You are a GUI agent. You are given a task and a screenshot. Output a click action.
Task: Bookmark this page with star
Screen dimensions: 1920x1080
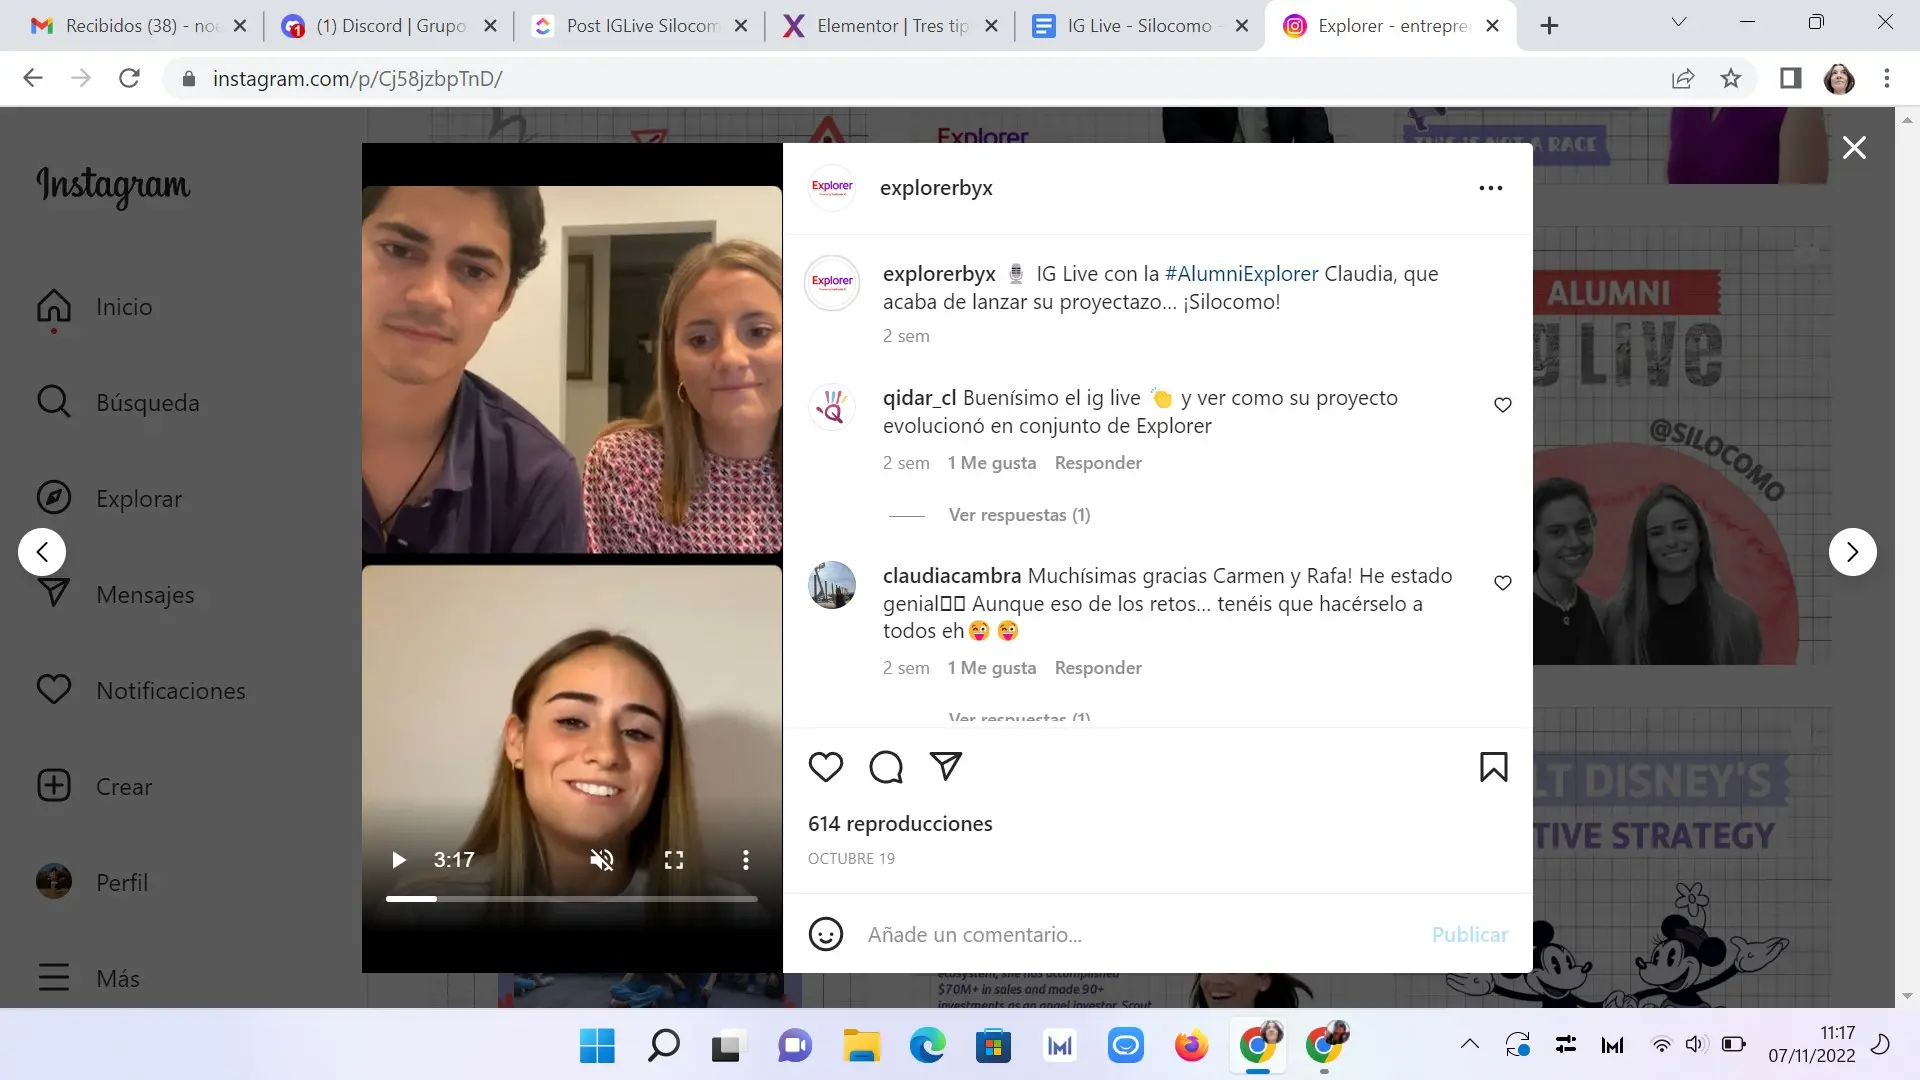1731,78
